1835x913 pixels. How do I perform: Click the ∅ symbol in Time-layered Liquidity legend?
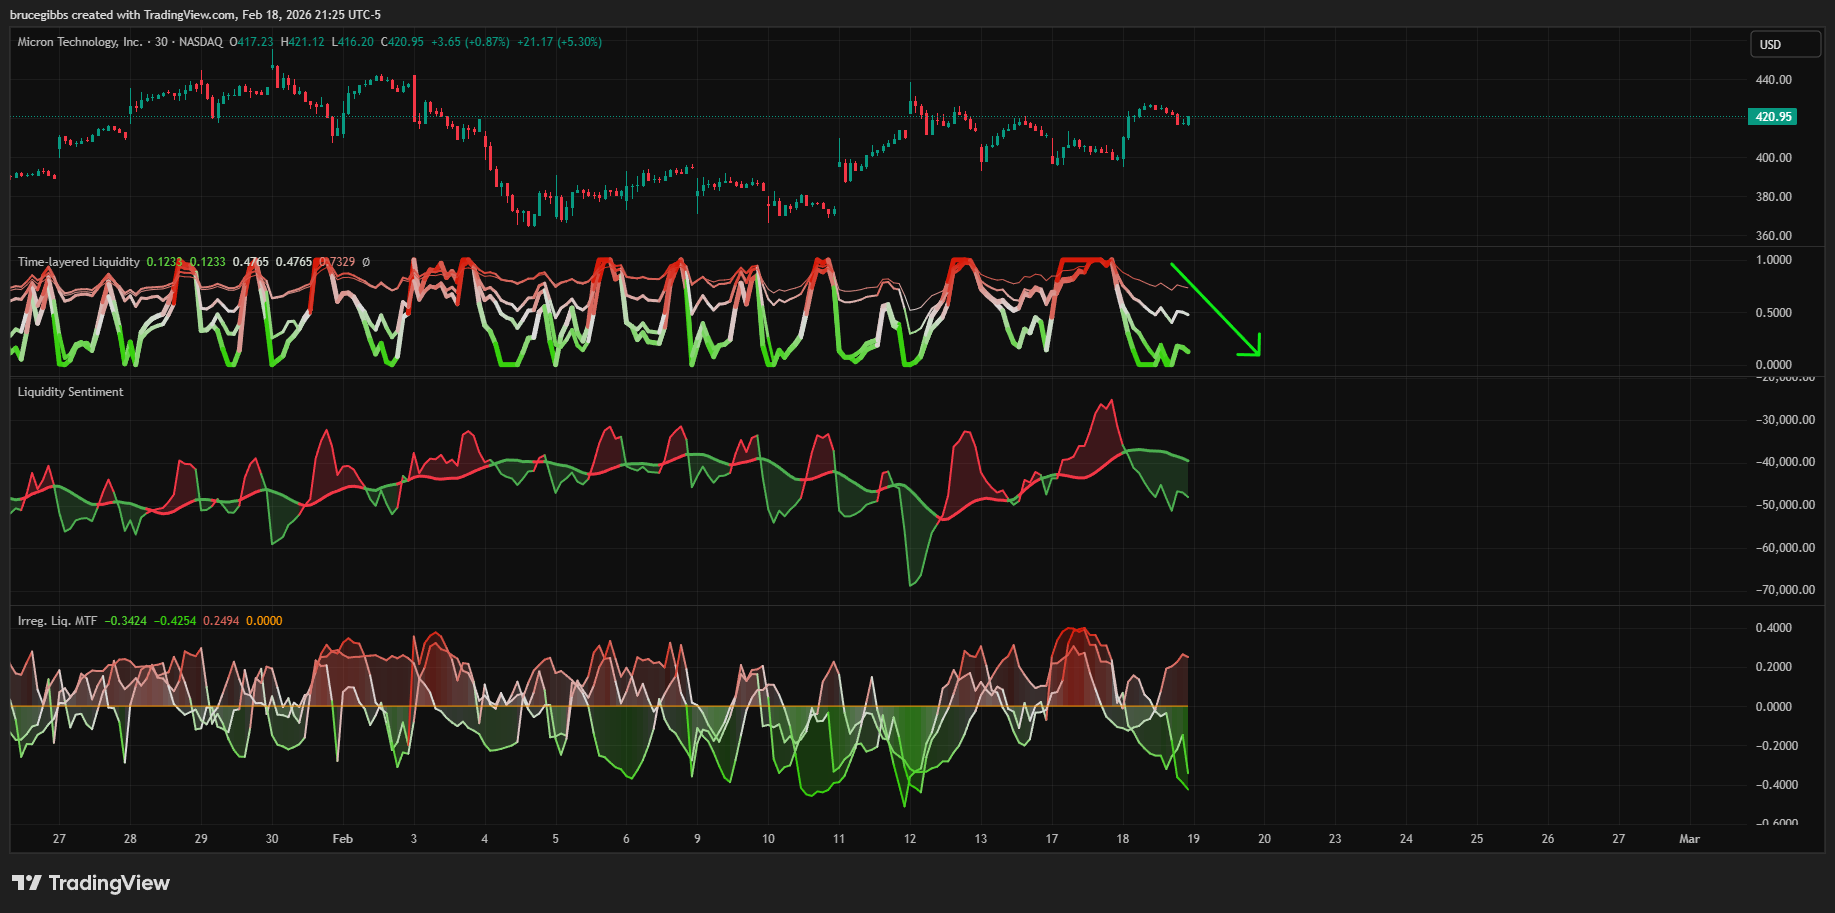pyautogui.click(x=366, y=262)
